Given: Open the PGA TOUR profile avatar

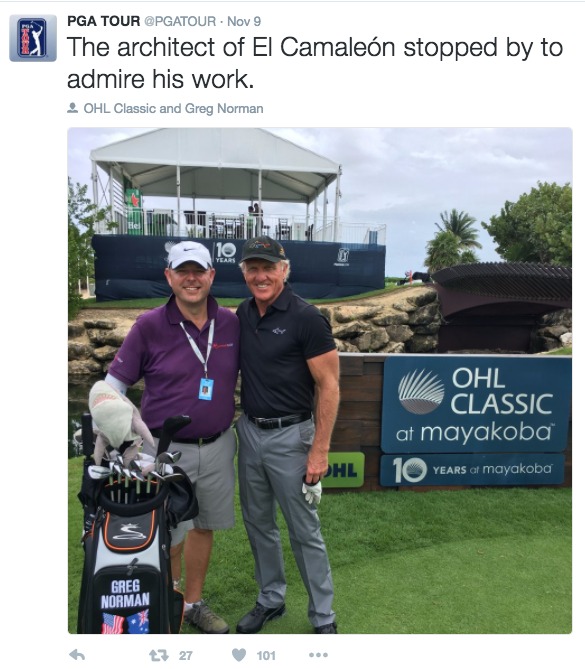Looking at the screenshot, I should [33, 38].
